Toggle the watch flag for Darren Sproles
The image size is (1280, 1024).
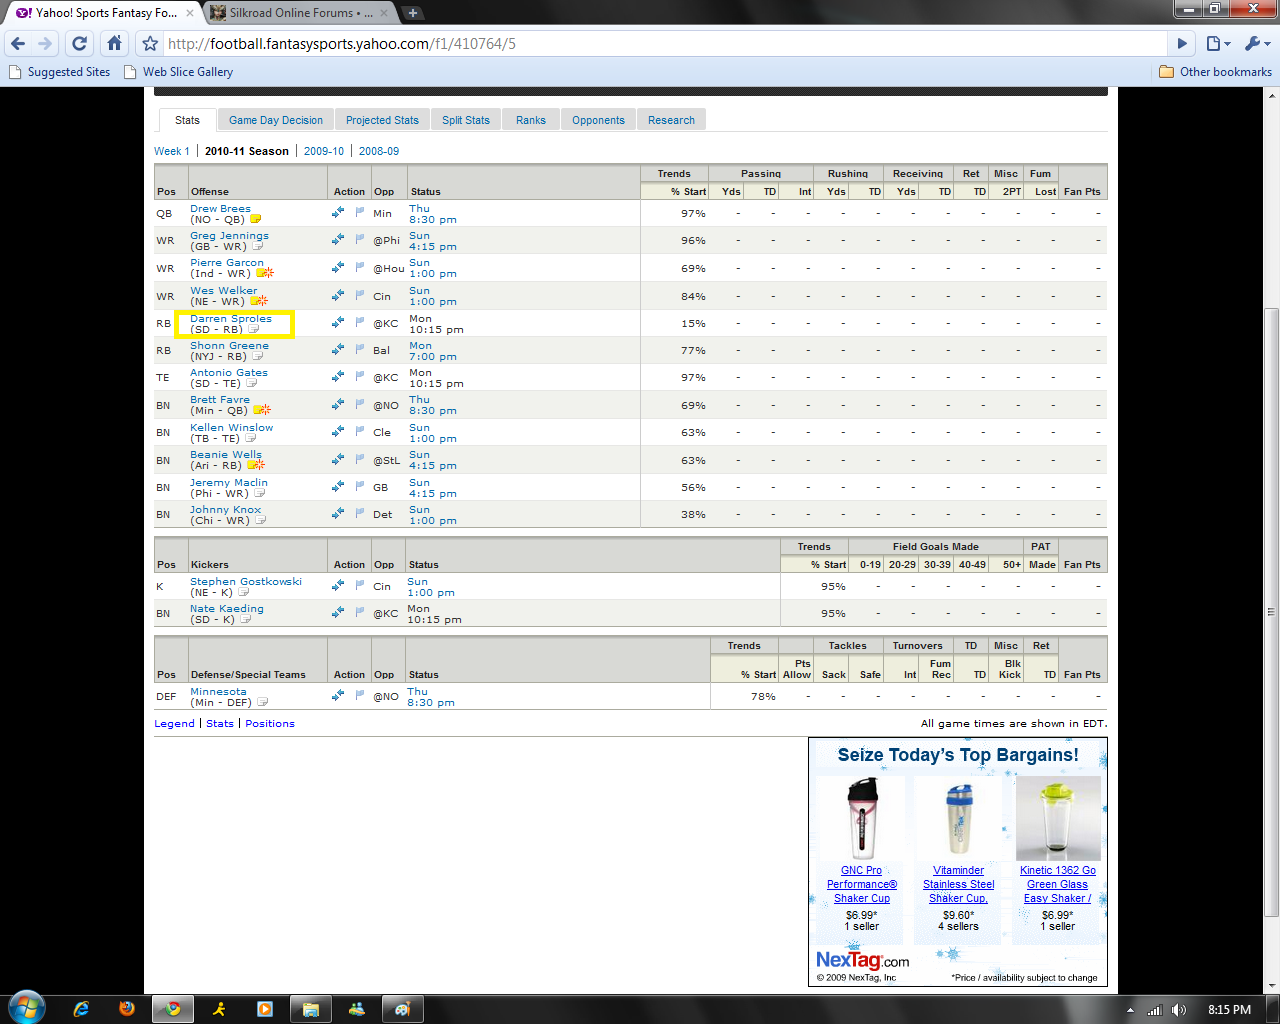tap(359, 322)
